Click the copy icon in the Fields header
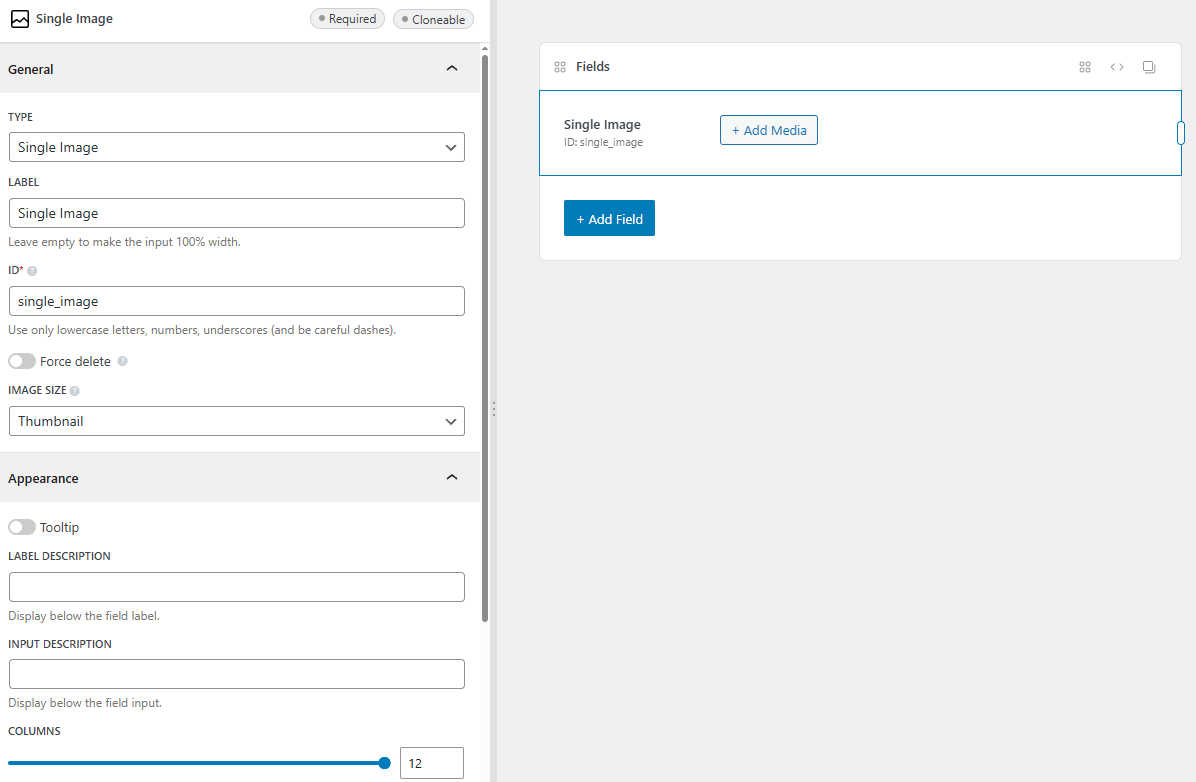Viewport: 1196px width, 782px height. pyautogui.click(x=1149, y=67)
